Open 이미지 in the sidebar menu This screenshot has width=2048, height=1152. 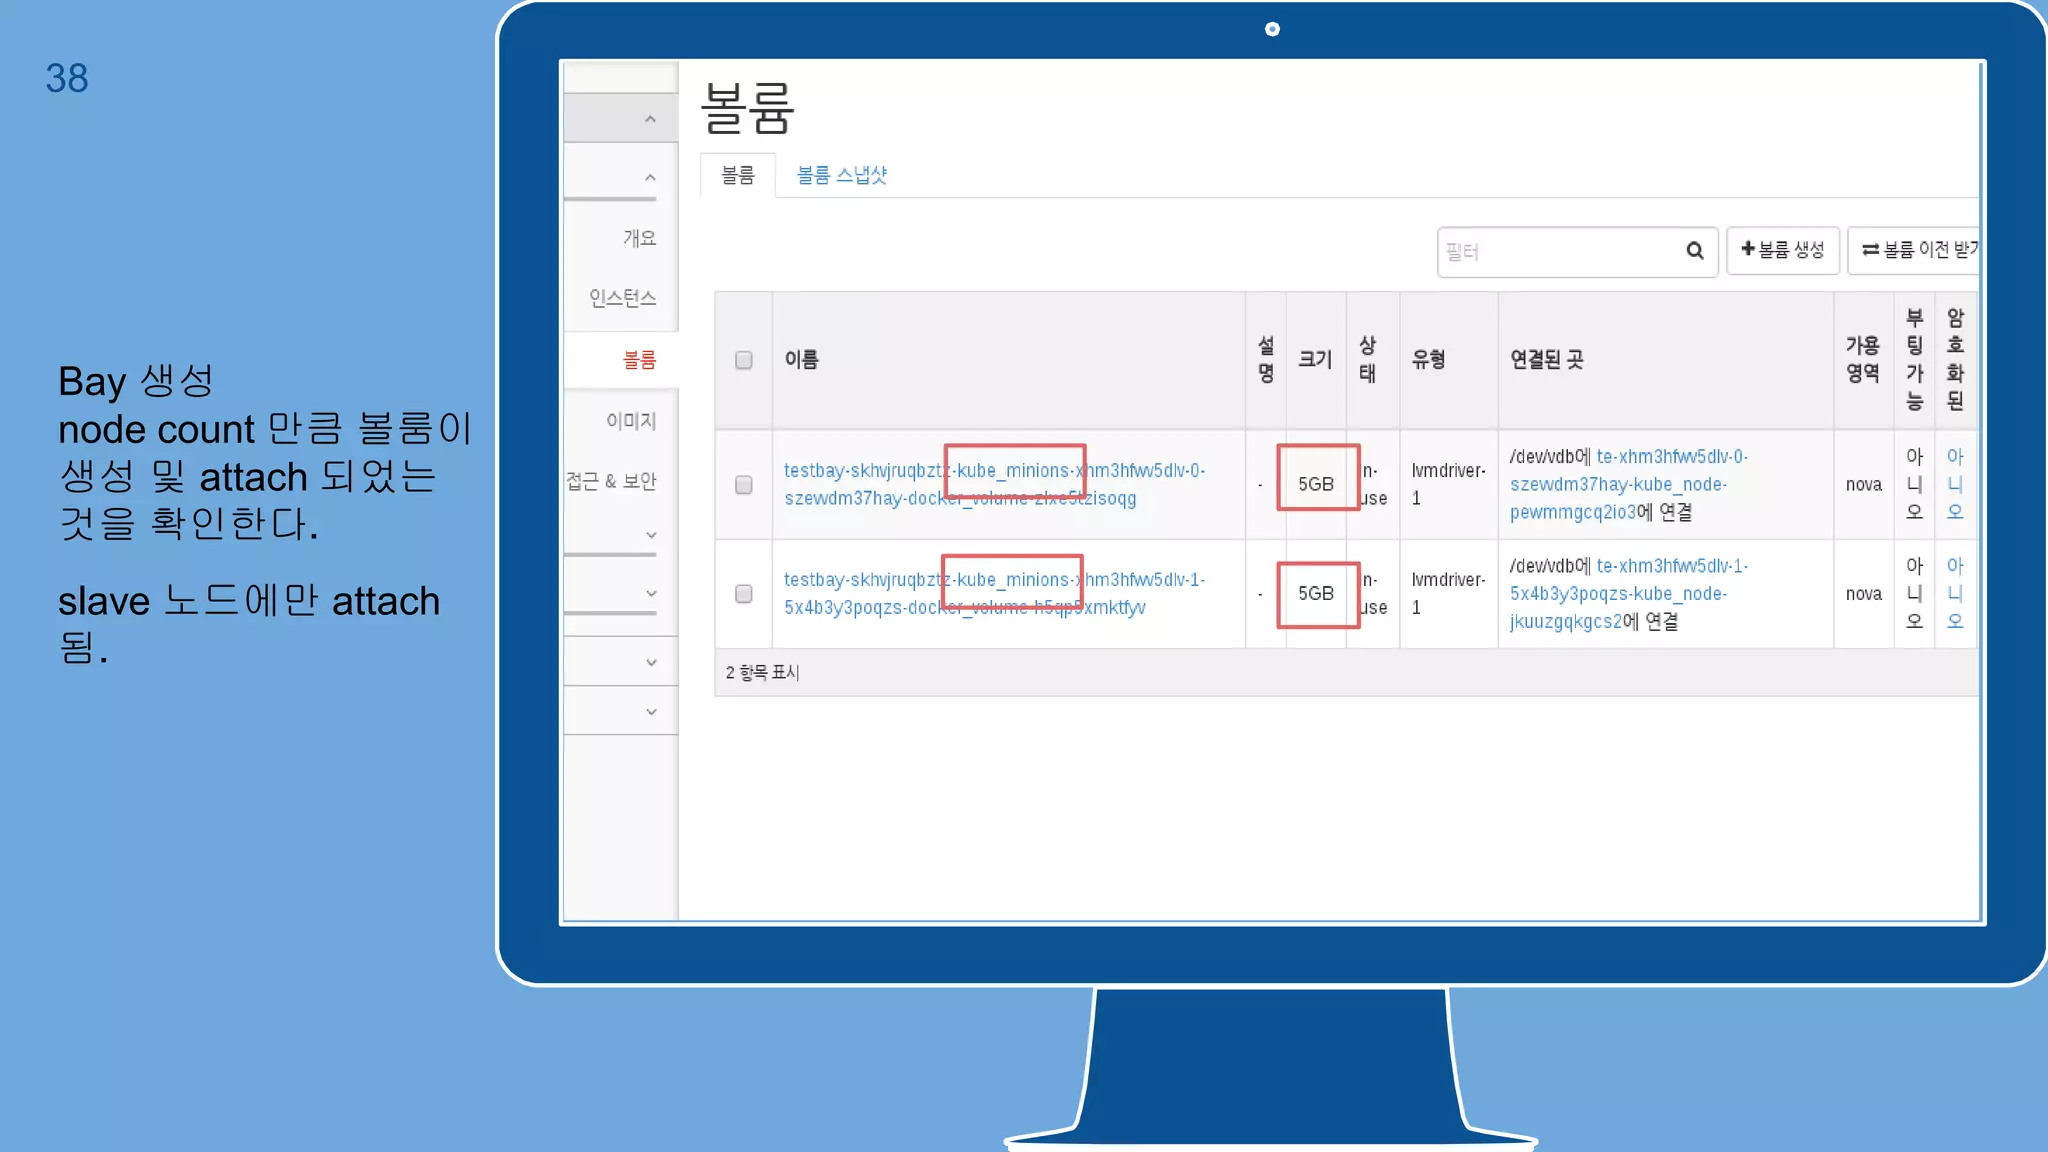(630, 421)
